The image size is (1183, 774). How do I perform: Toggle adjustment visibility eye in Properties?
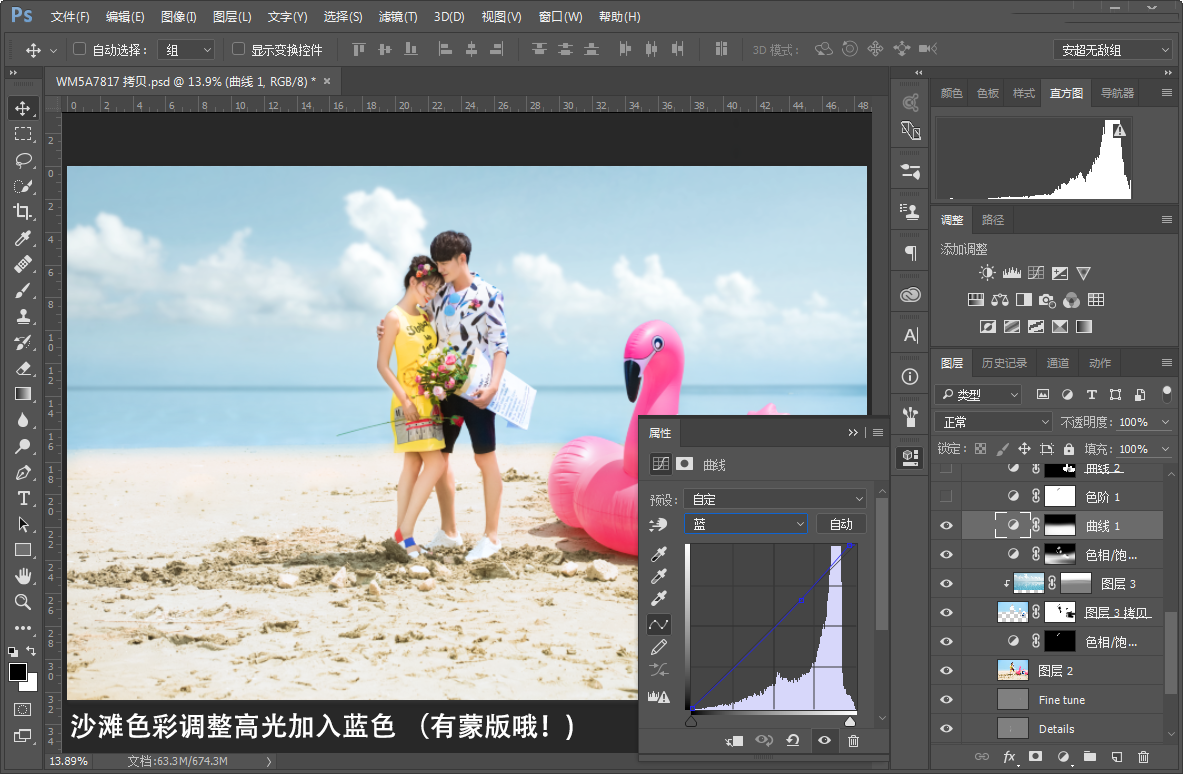[x=825, y=741]
